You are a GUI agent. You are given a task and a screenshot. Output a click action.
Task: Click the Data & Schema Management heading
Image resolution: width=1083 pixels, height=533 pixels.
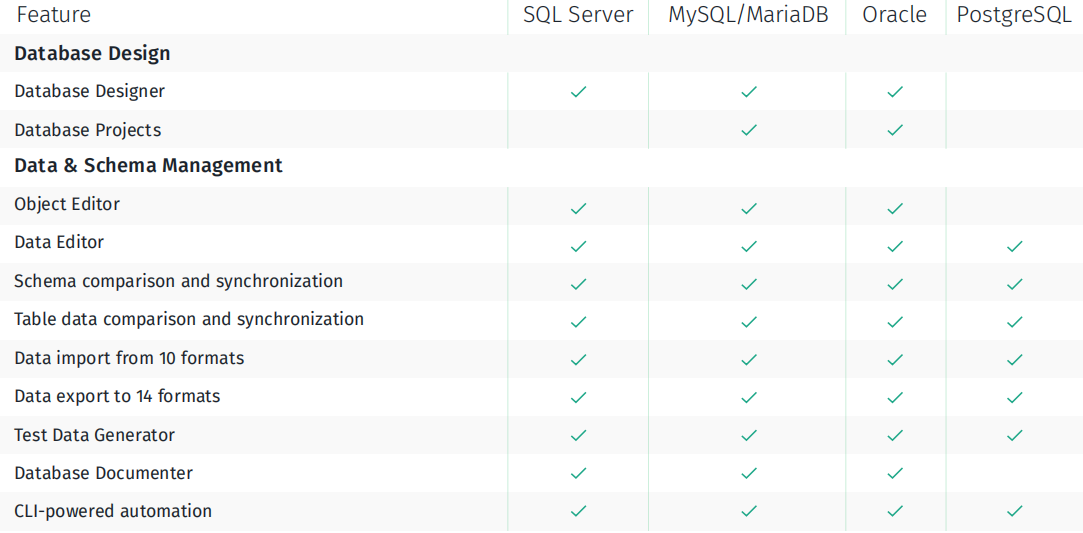[148, 166]
